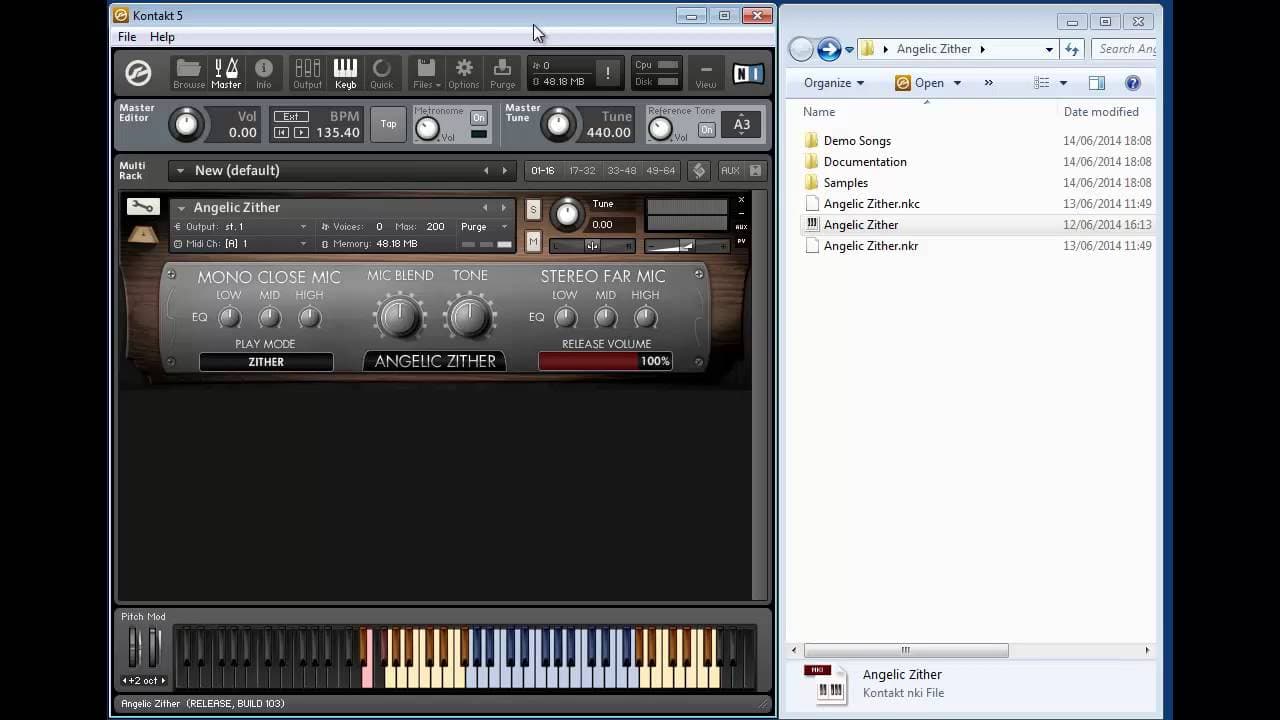Click the Explorer search field
Image resolution: width=1280 pixels, height=720 pixels.
(x=1124, y=48)
